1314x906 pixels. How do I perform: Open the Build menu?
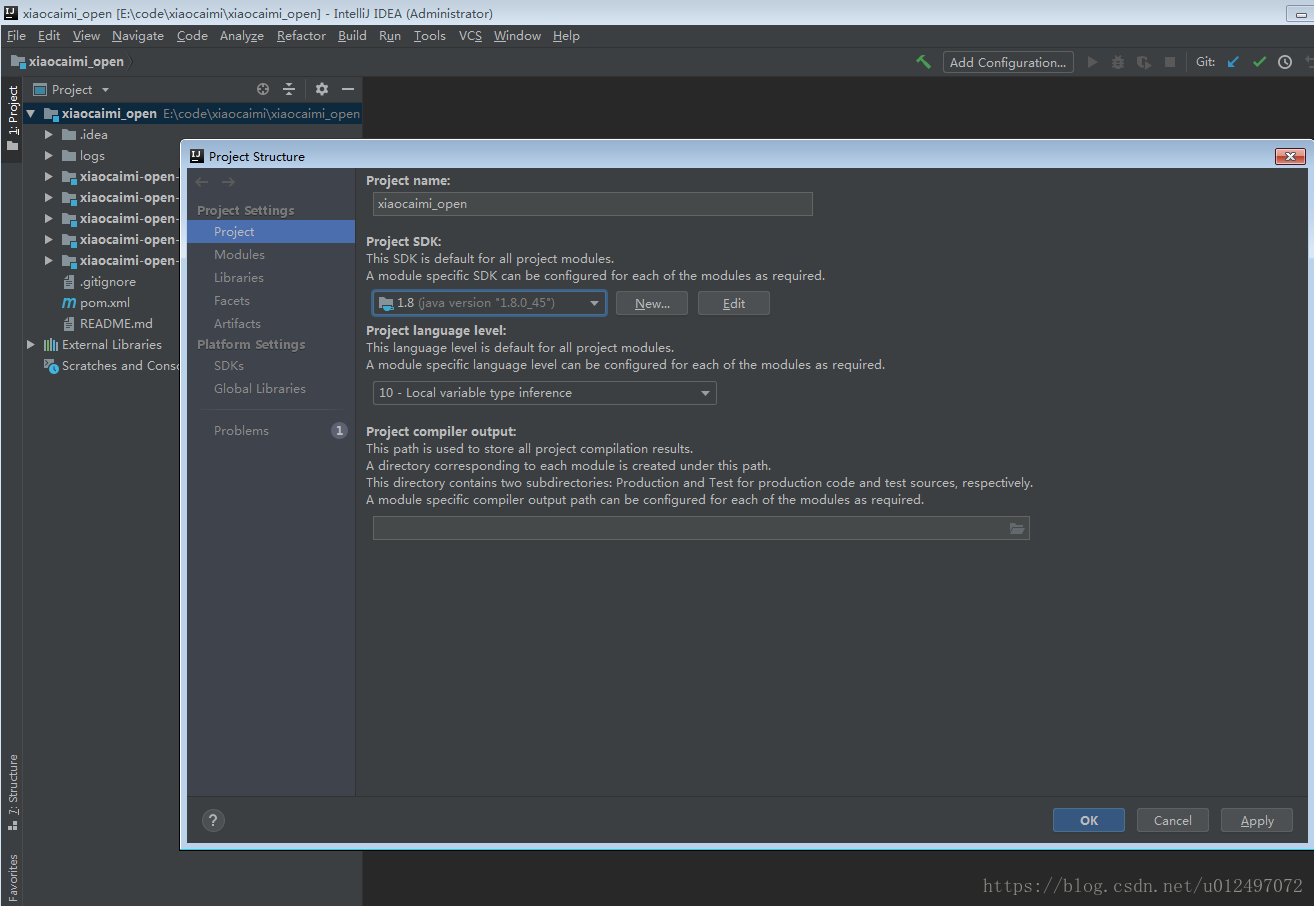[352, 36]
